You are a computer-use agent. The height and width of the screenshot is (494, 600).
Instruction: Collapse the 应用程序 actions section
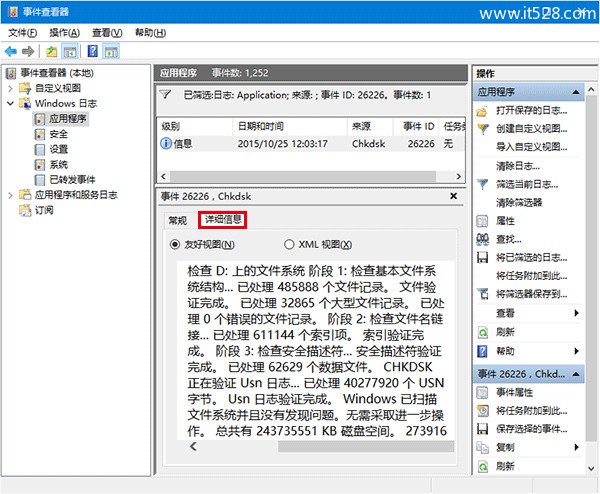[x=576, y=92]
